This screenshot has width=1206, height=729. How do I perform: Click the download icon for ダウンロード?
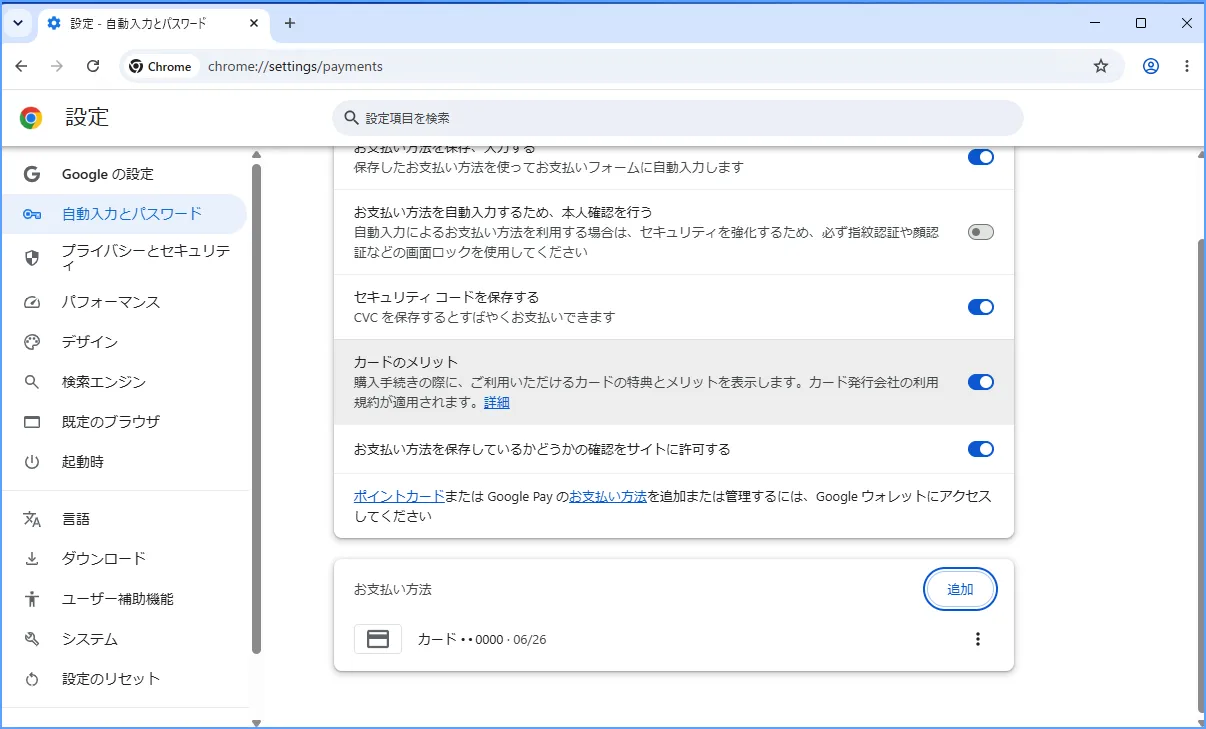[32, 559]
